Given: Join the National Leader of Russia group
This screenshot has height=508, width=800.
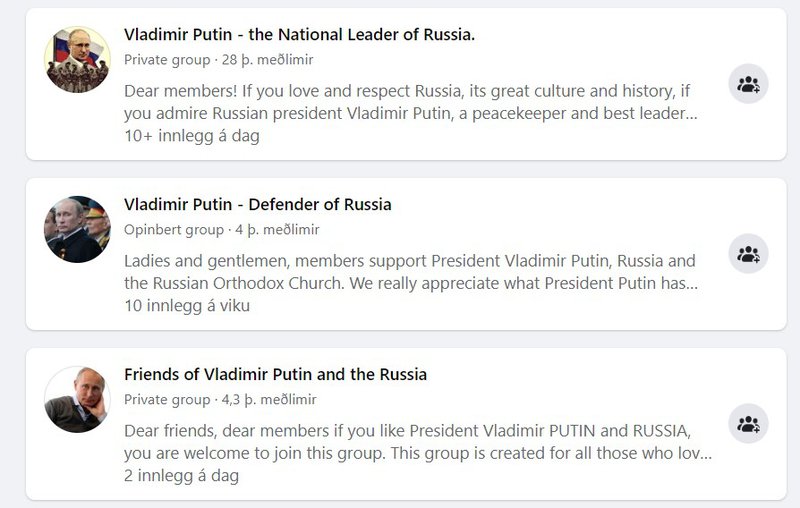Looking at the screenshot, I should [x=748, y=84].
